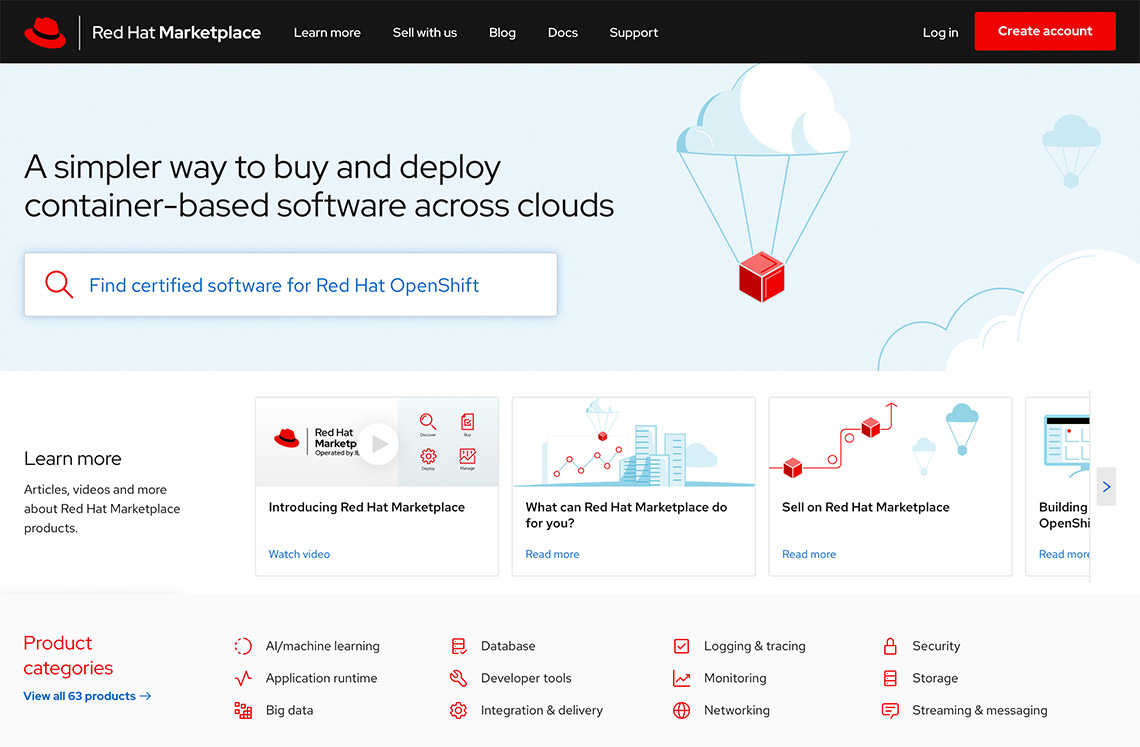Go to the Blog section
Viewport: 1140px width, 747px height.
click(502, 32)
